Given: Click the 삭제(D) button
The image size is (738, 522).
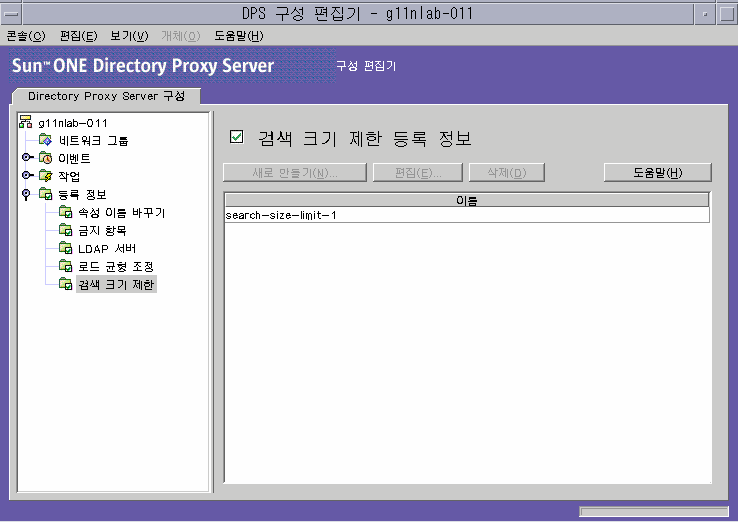Looking at the screenshot, I should point(507,173).
